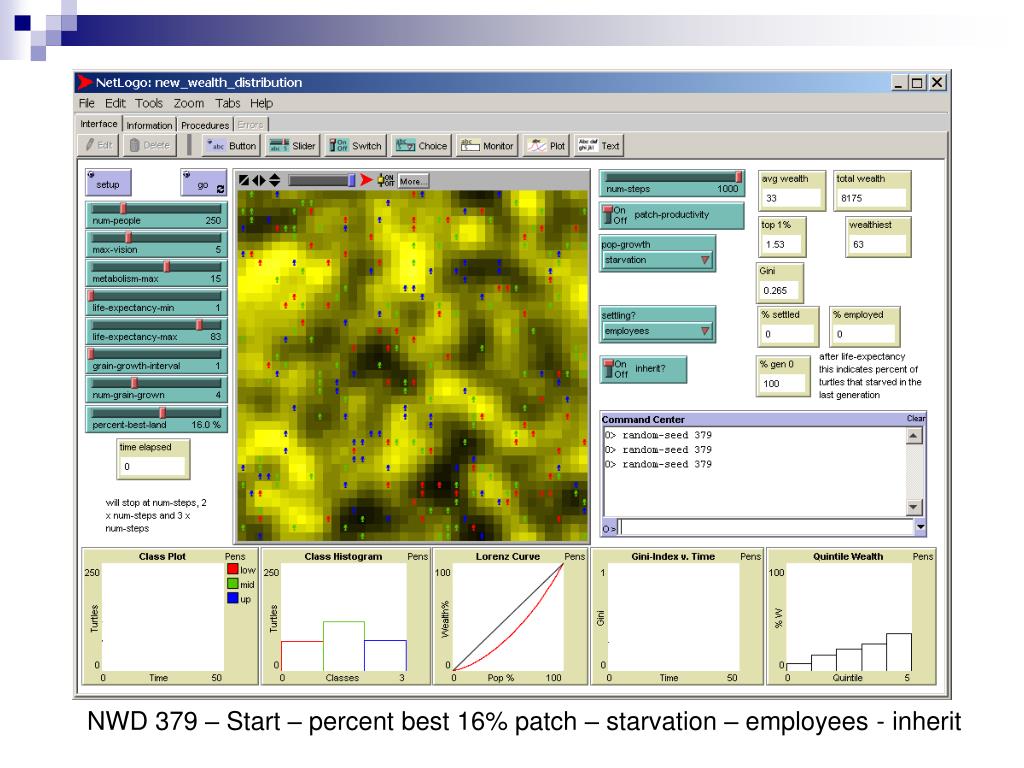Open Quintile Wealth Pens legend
Image resolution: width=1024 pixels, height=768 pixels.
923,556
